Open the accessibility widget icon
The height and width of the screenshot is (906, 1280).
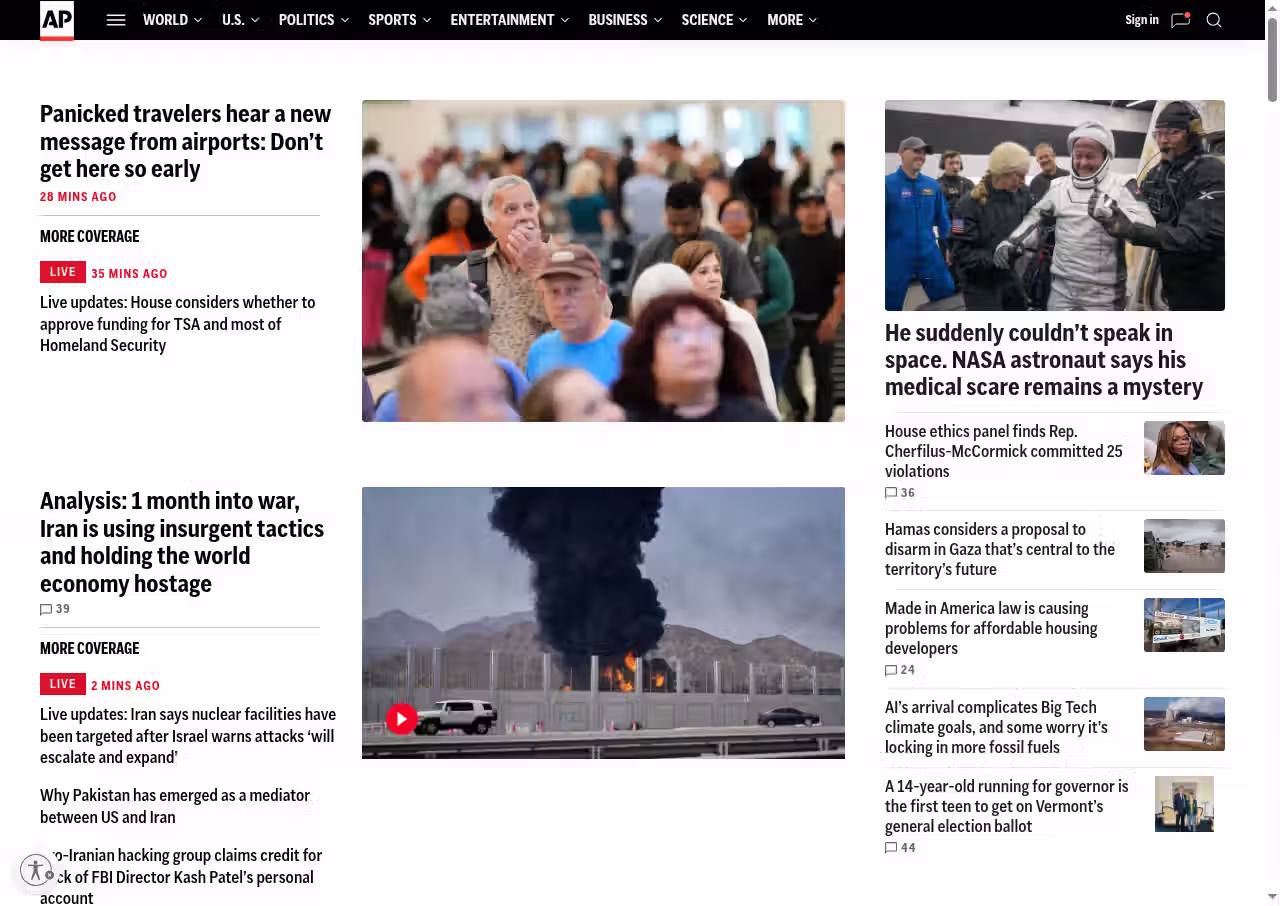(36, 870)
